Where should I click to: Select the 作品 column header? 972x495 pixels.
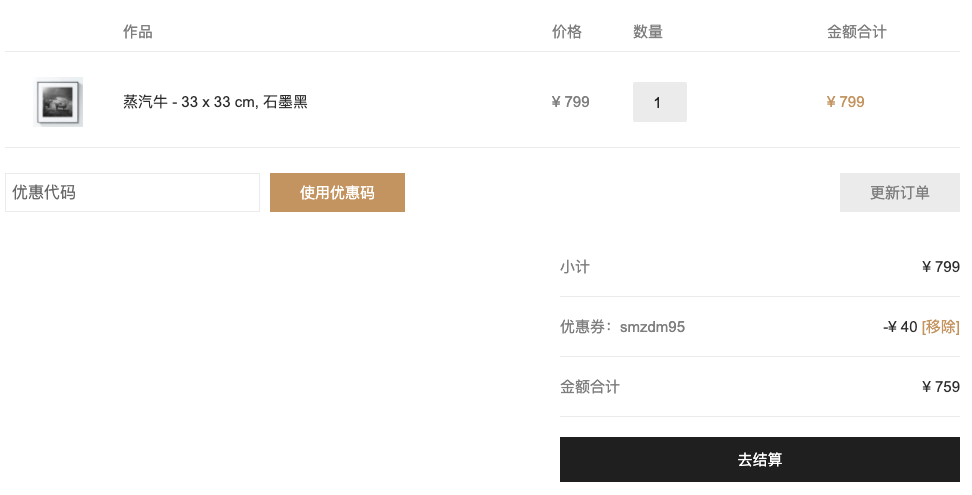[138, 32]
